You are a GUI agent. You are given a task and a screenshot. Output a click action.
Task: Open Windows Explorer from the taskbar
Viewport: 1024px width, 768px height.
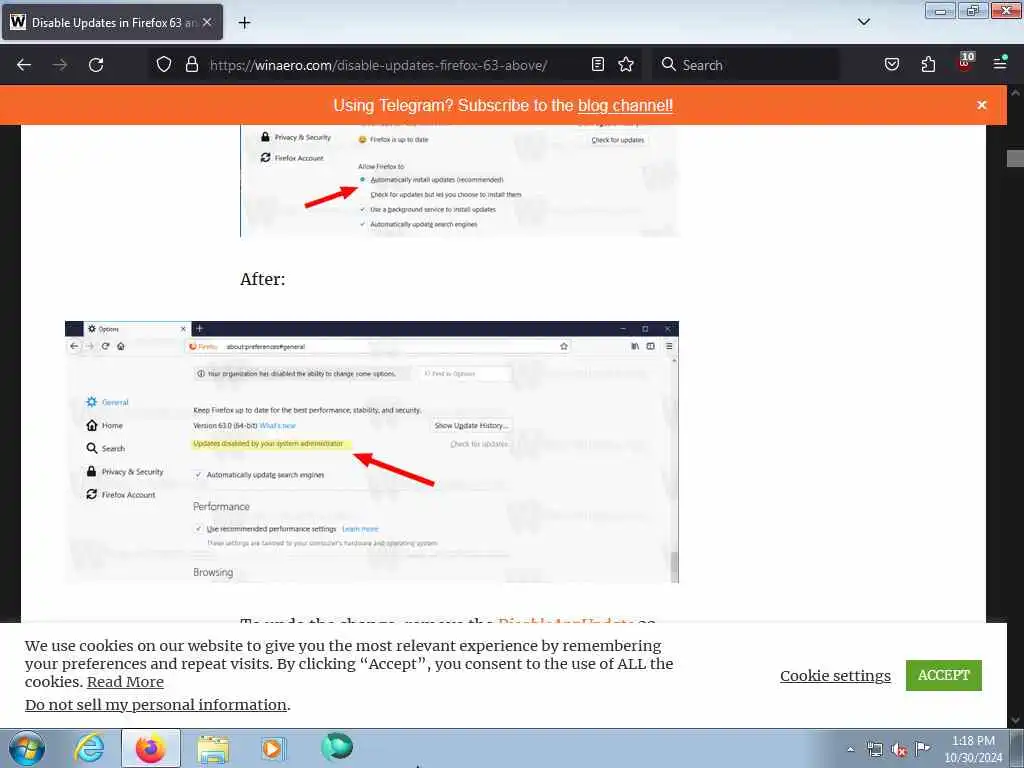pos(213,750)
